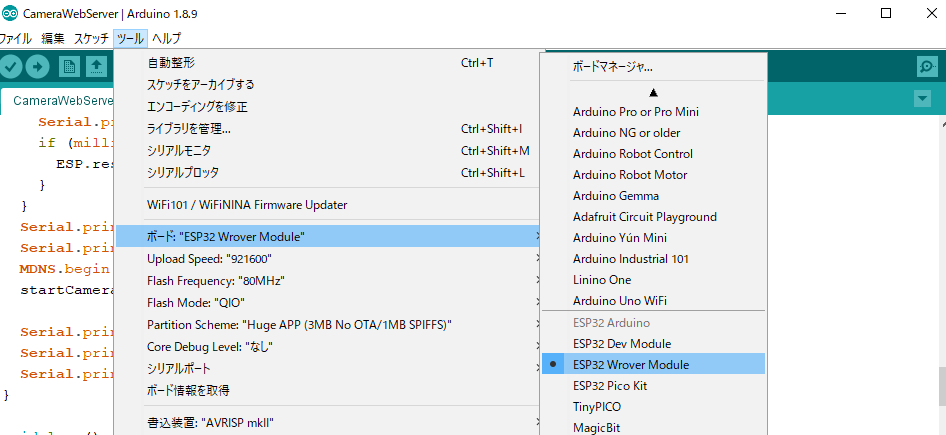Screen dimensions: 946x435
Task: Expand Partition Scheme Huge APP submenu
Action: (329, 325)
